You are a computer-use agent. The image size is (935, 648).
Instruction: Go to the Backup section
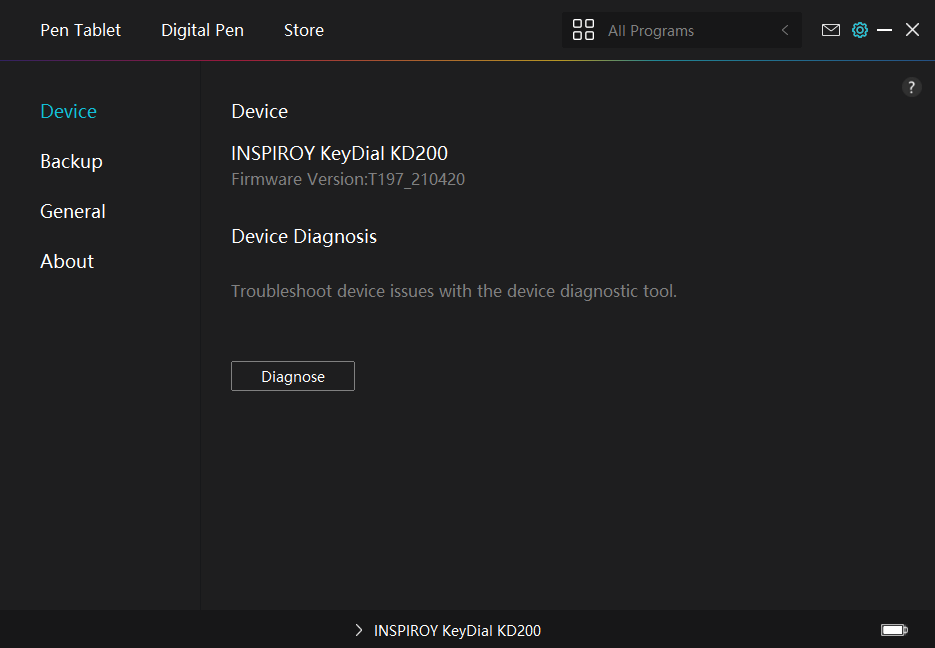pos(71,162)
